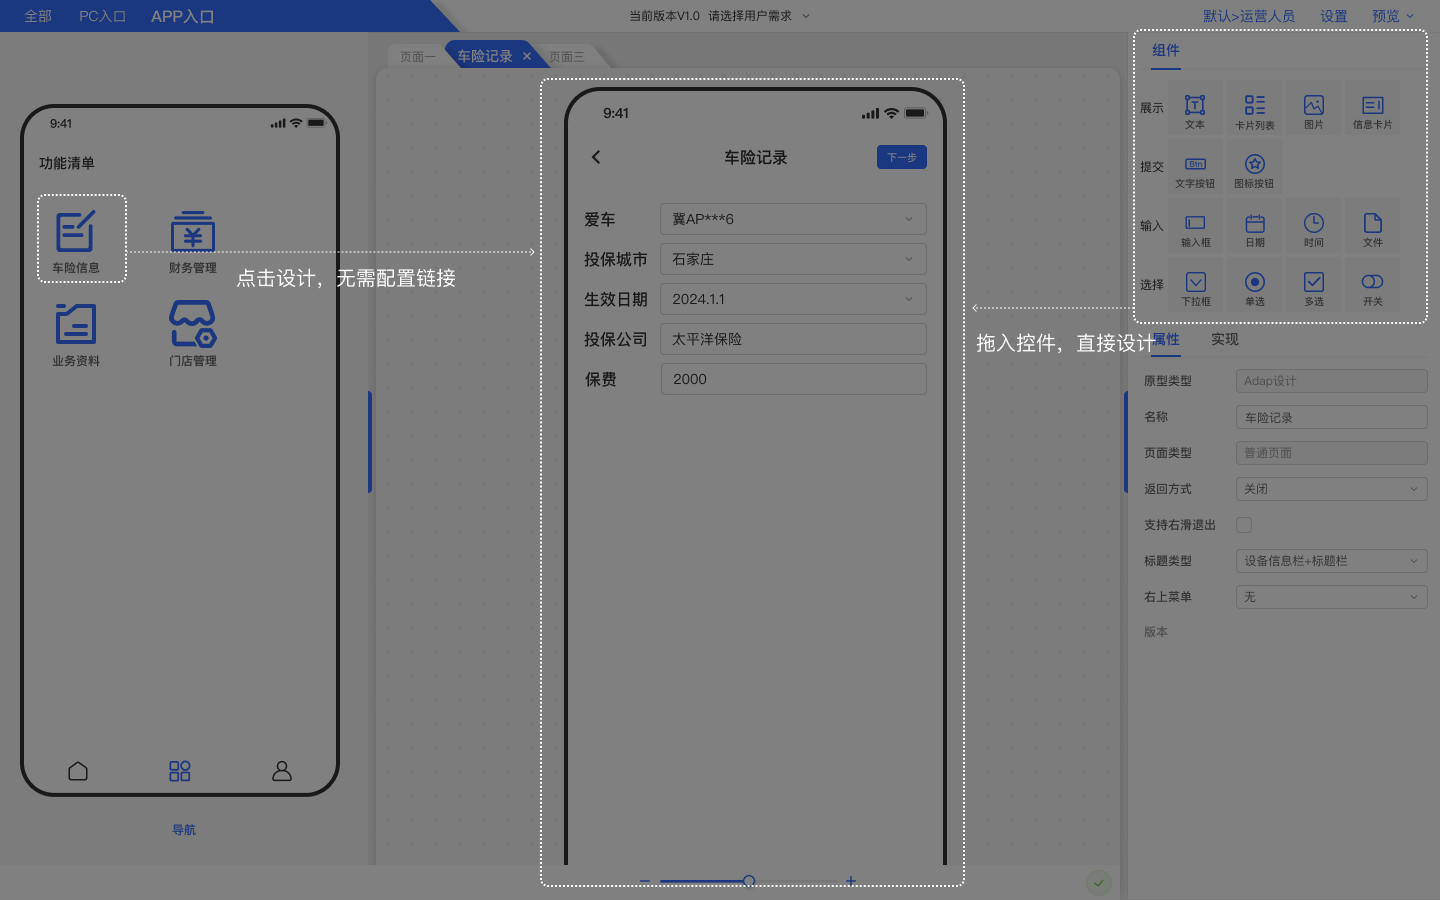This screenshot has height=900, width=1440.
Task: Click the zoom slider handle below canvas
Action: (749, 881)
